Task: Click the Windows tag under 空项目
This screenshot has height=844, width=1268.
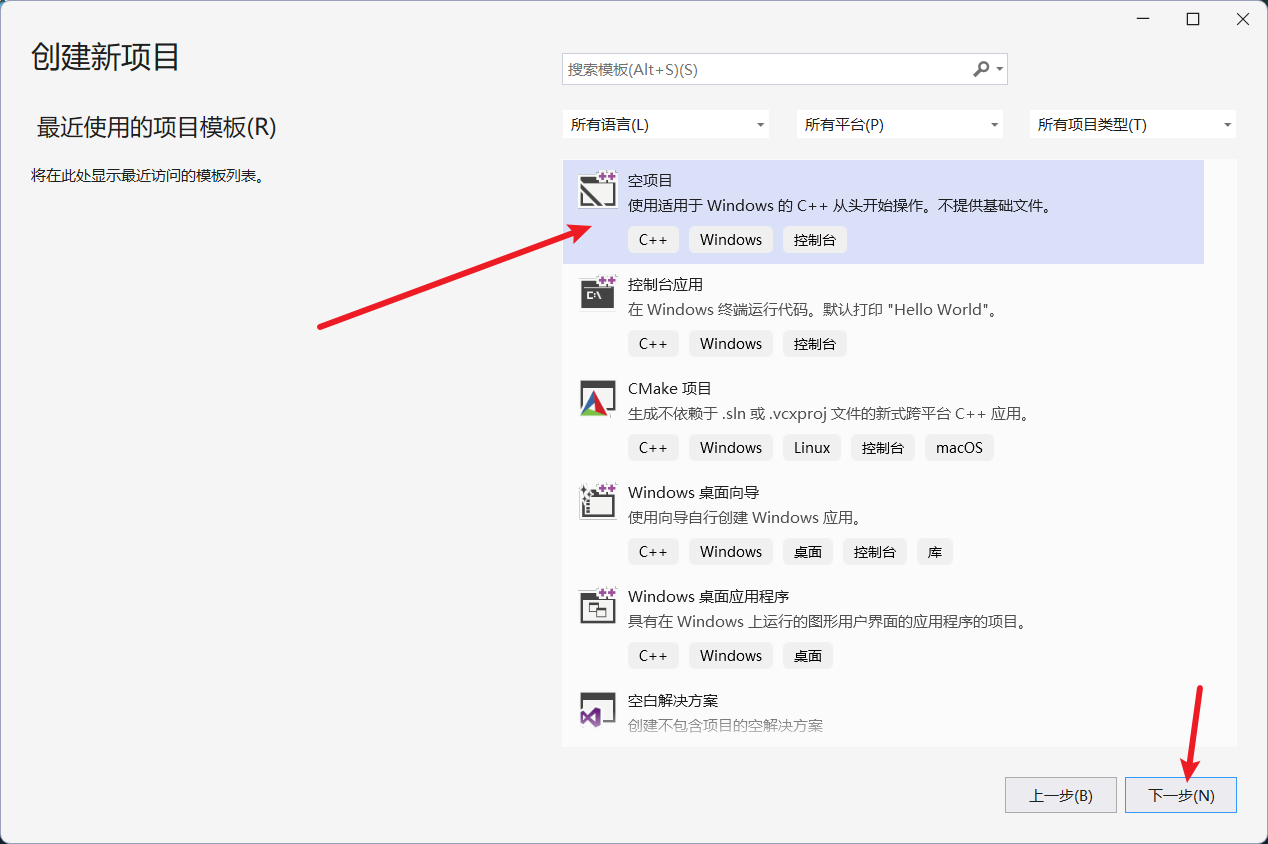Action: (x=731, y=240)
